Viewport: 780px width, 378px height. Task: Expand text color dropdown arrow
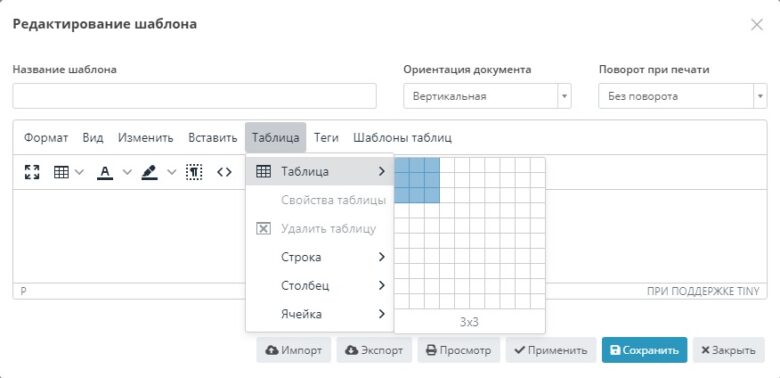[x=127, y=172]
